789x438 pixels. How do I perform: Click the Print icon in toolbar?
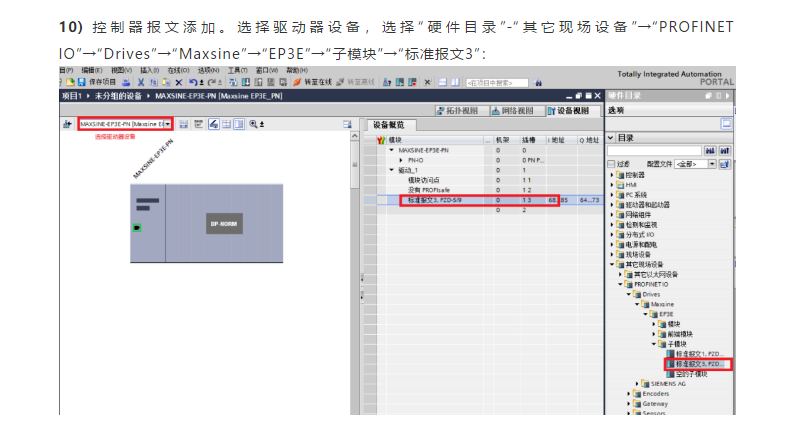click(x=124, y=82)
